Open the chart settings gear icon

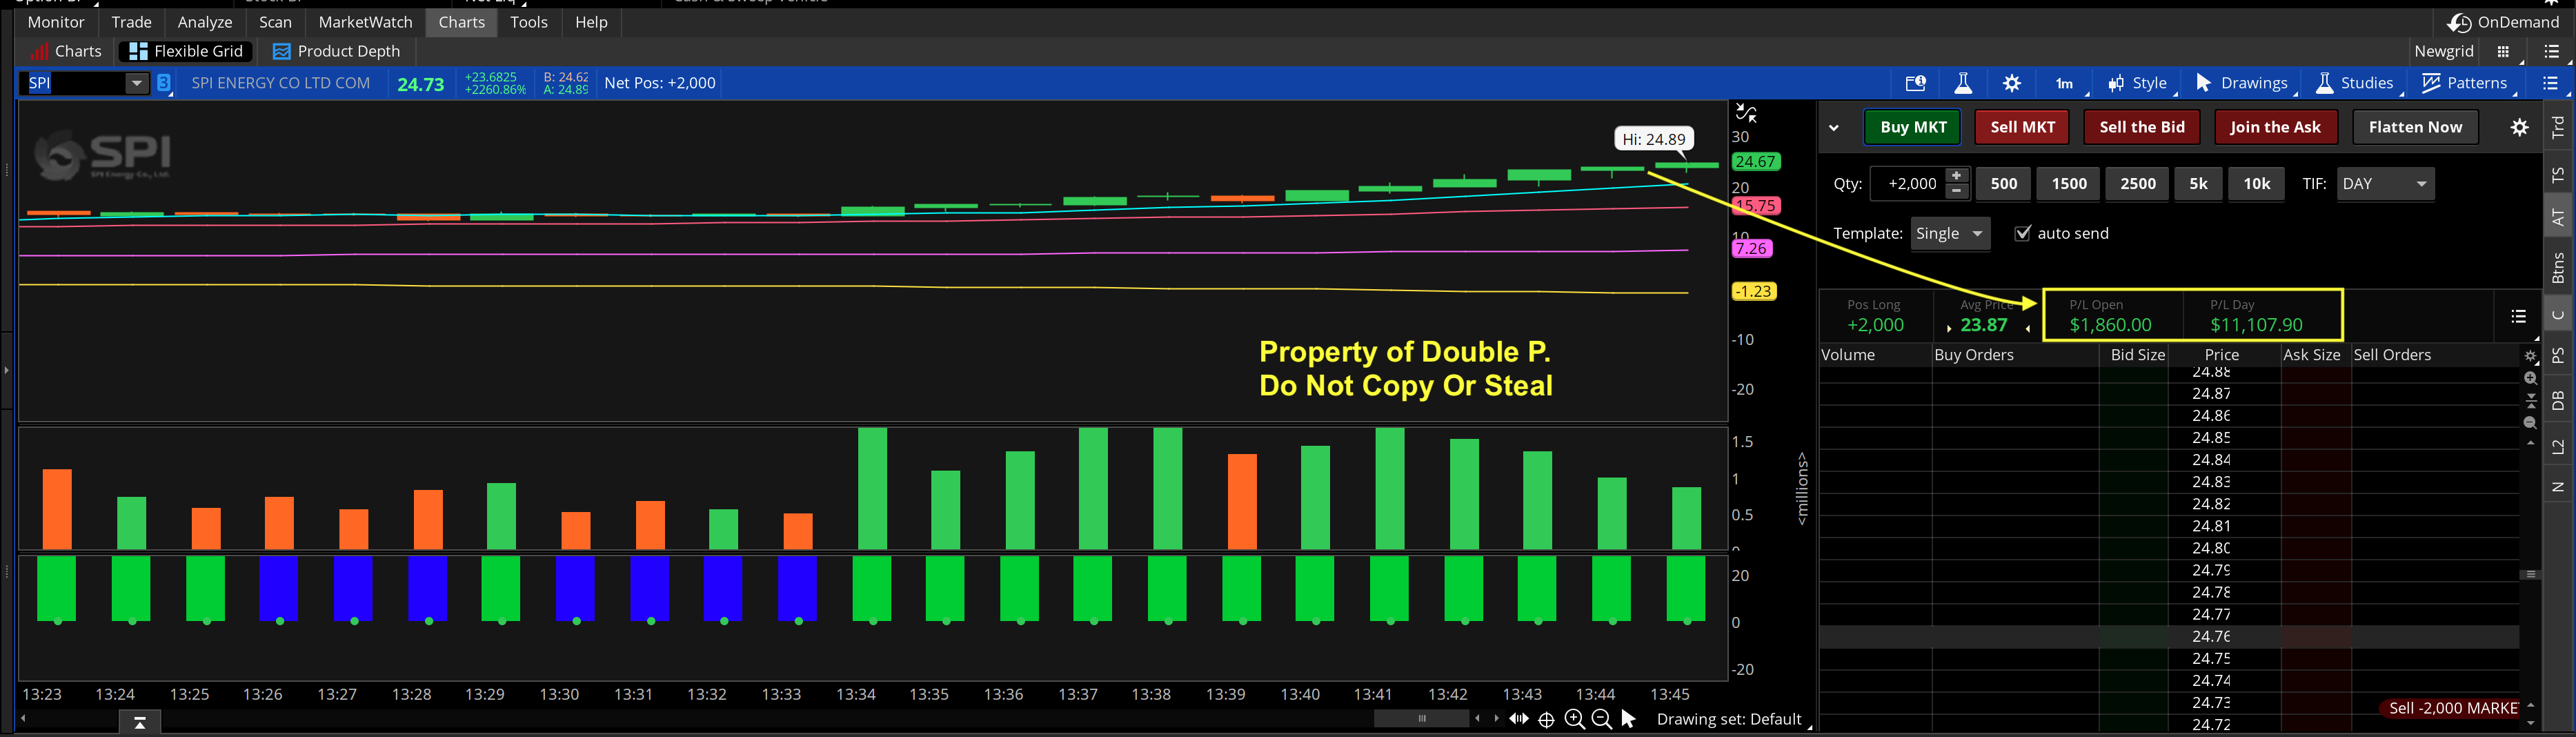tap(2012, 84)
